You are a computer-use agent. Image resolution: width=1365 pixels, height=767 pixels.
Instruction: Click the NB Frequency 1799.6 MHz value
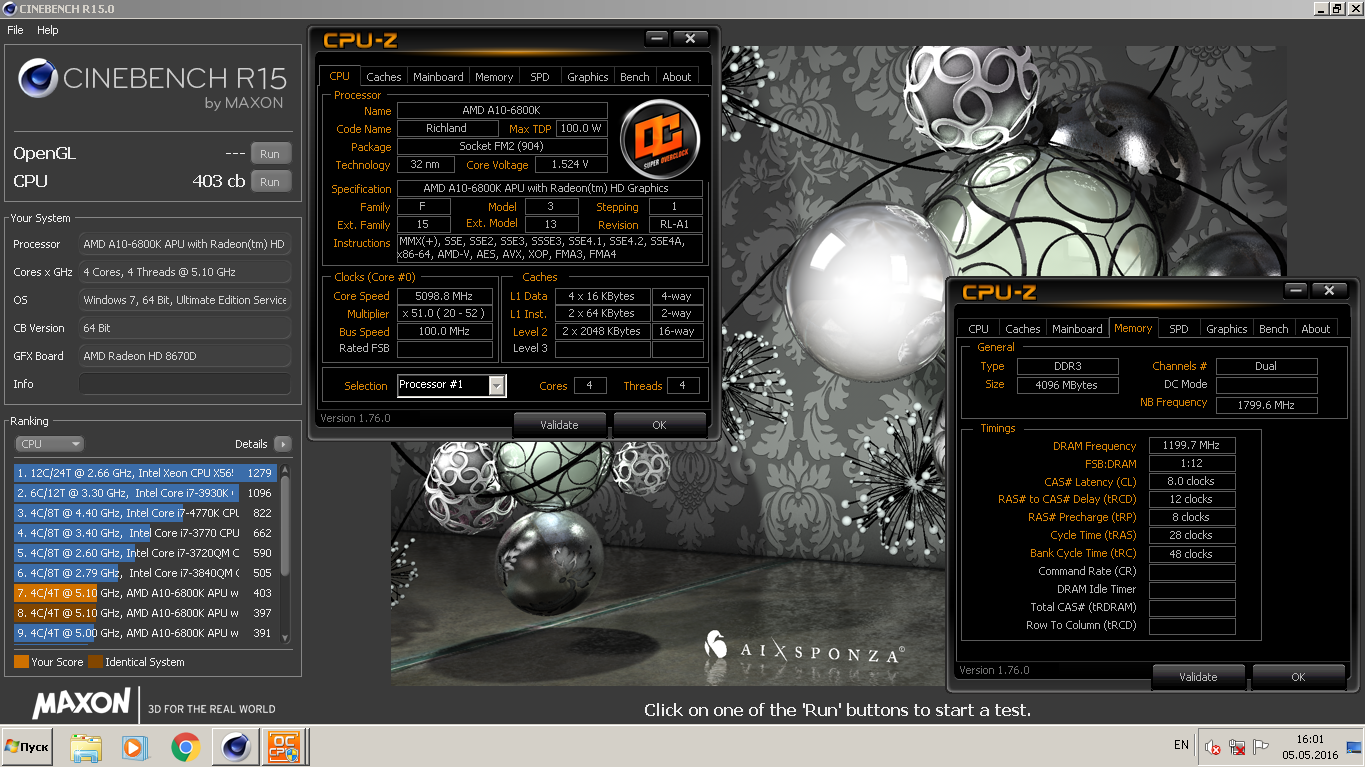coord(1267,405)
